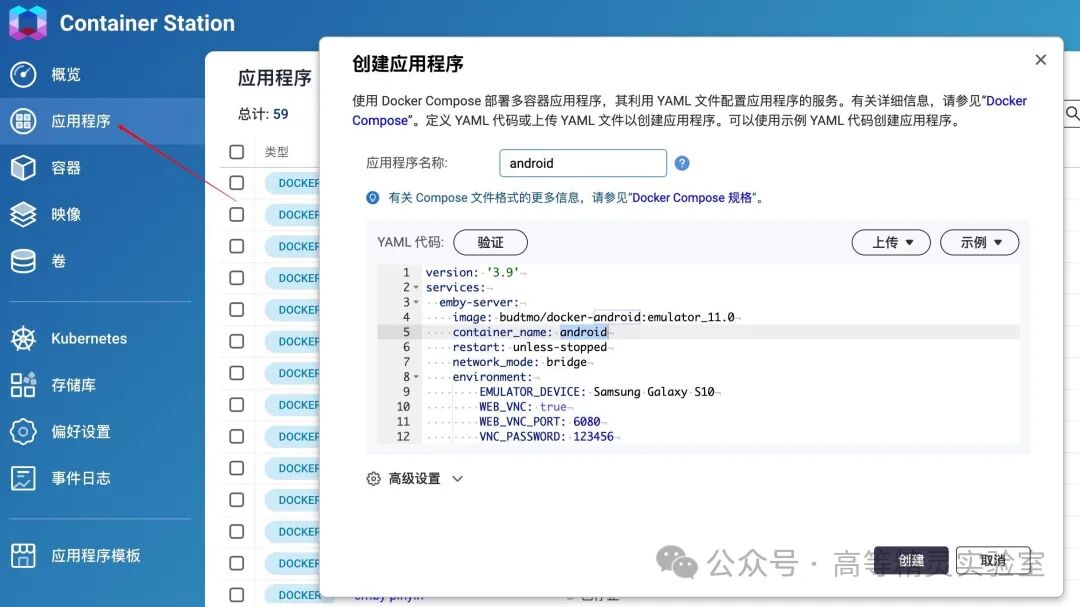Go to 卷 menu item
Screen dimensions: 1080x607
59,261
